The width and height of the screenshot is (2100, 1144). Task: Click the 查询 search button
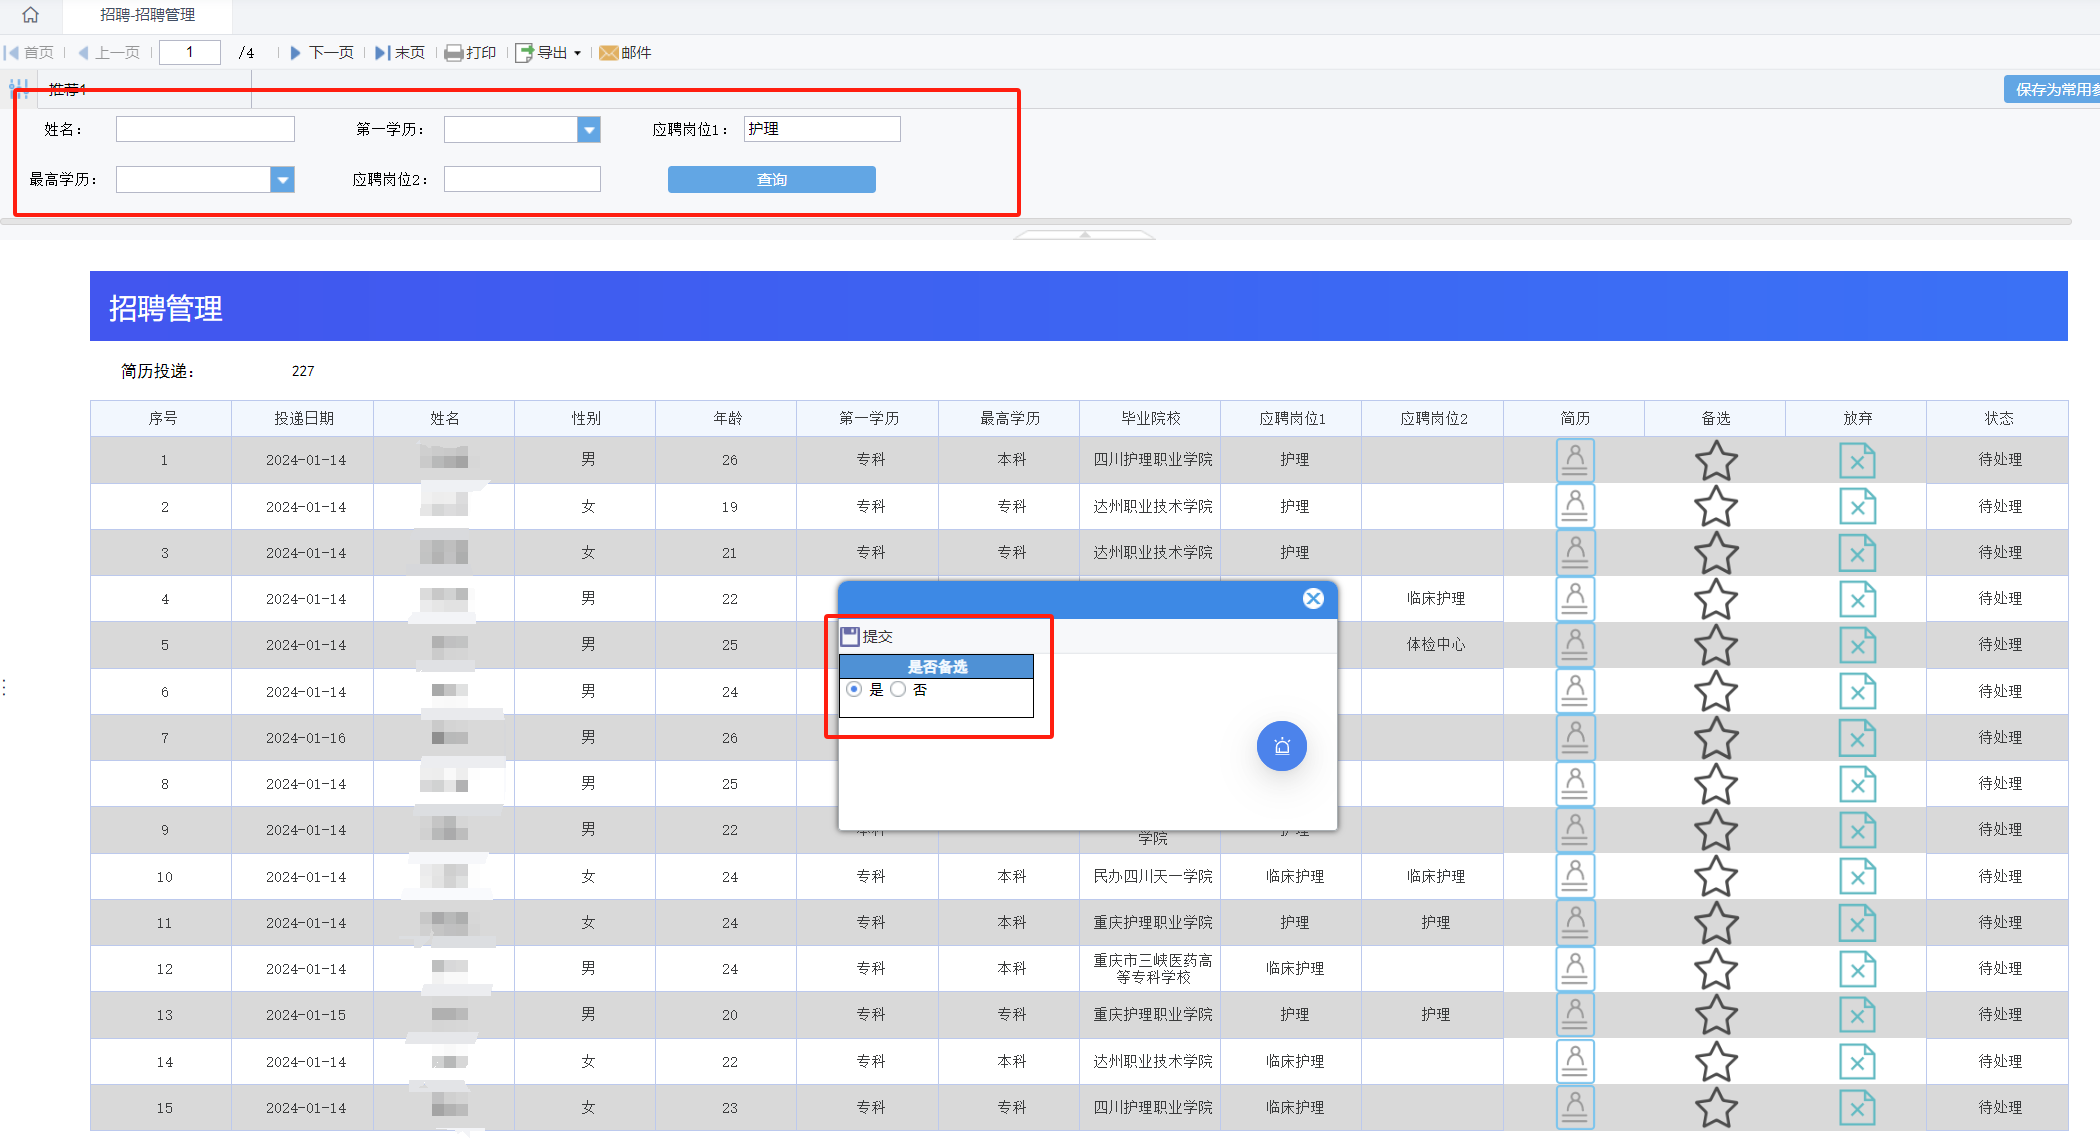click(771, 180)
